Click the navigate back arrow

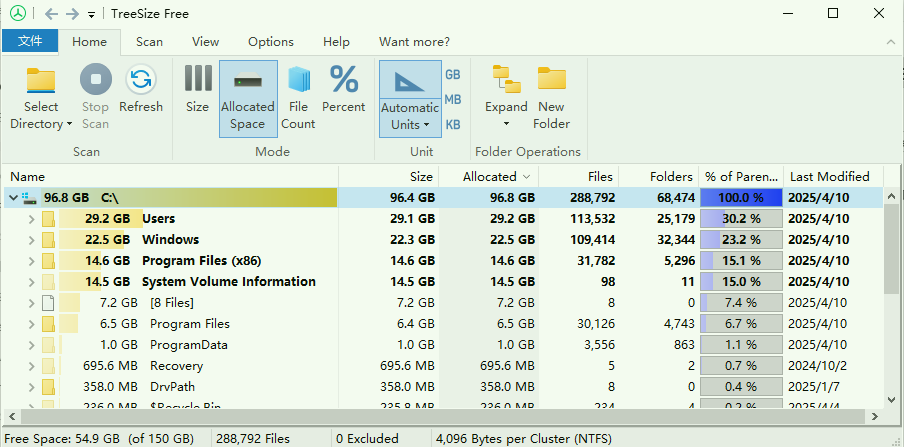pos(51,14)
